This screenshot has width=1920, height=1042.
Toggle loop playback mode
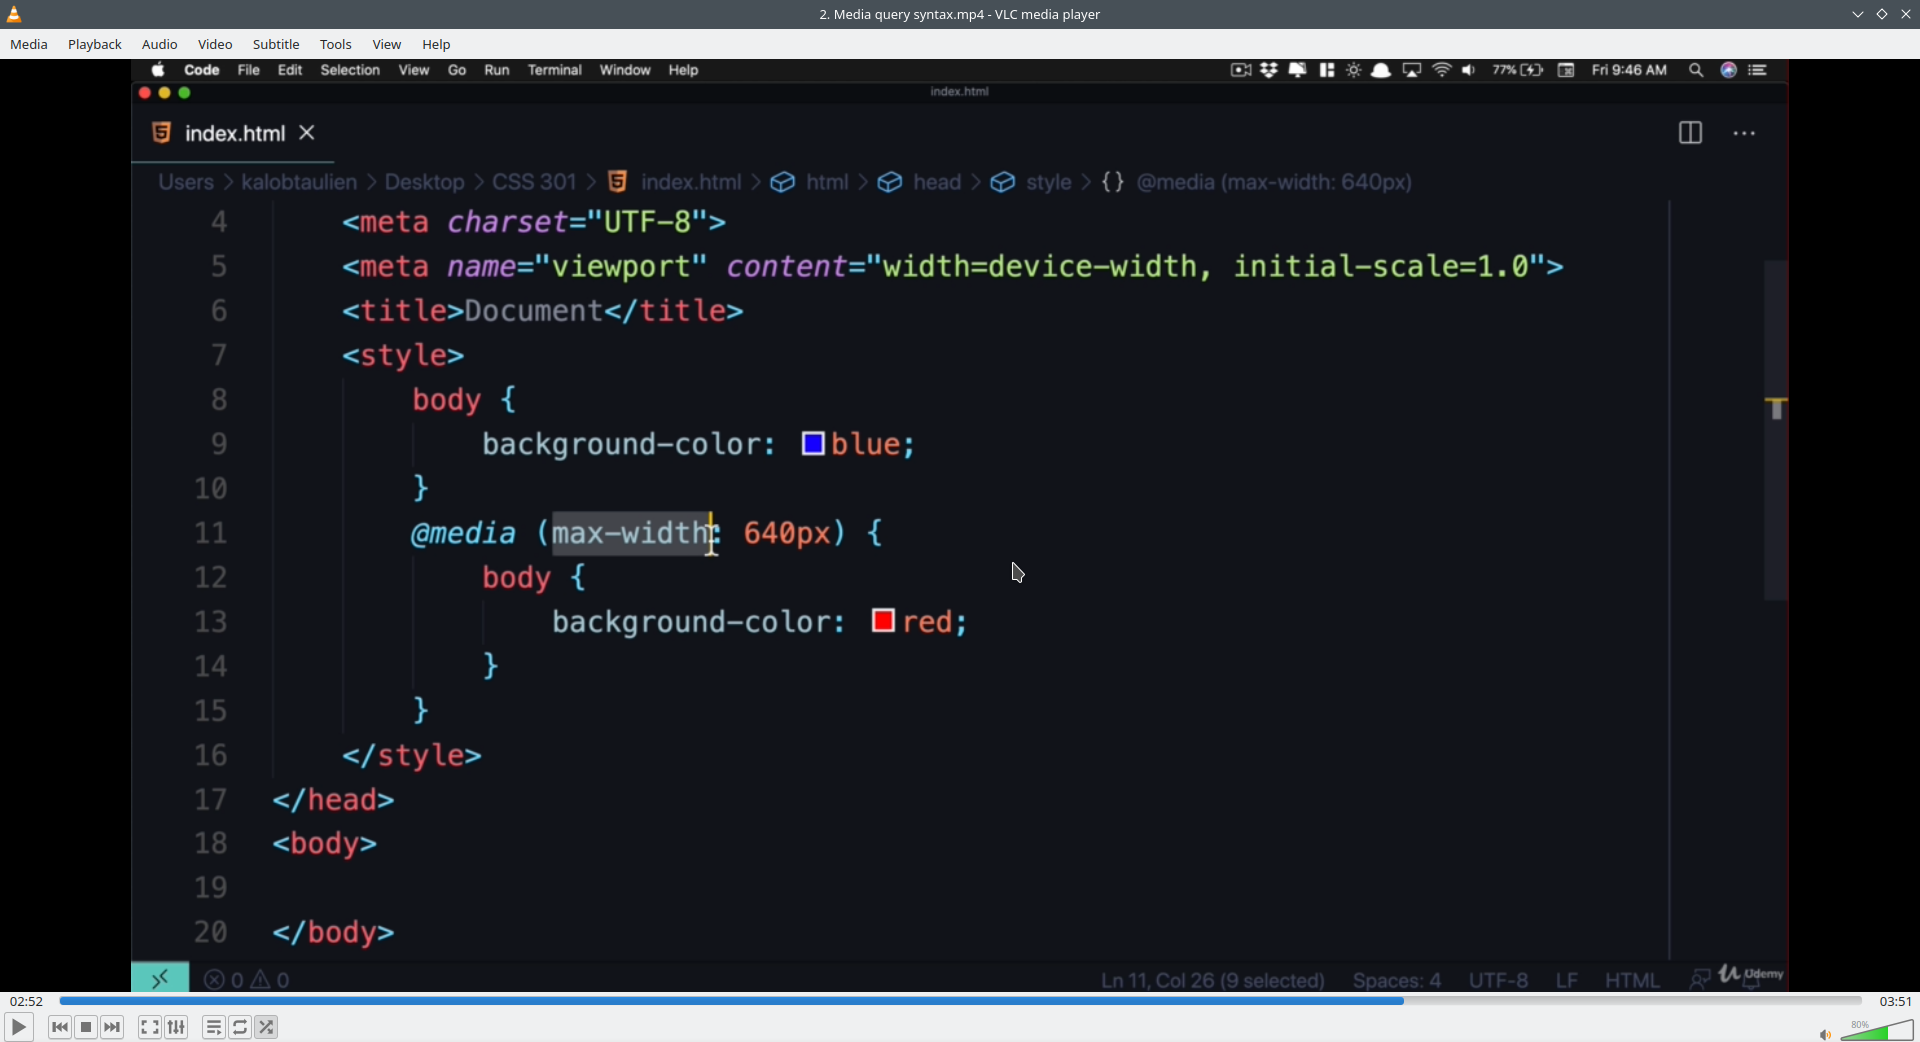pos(240,1027)
